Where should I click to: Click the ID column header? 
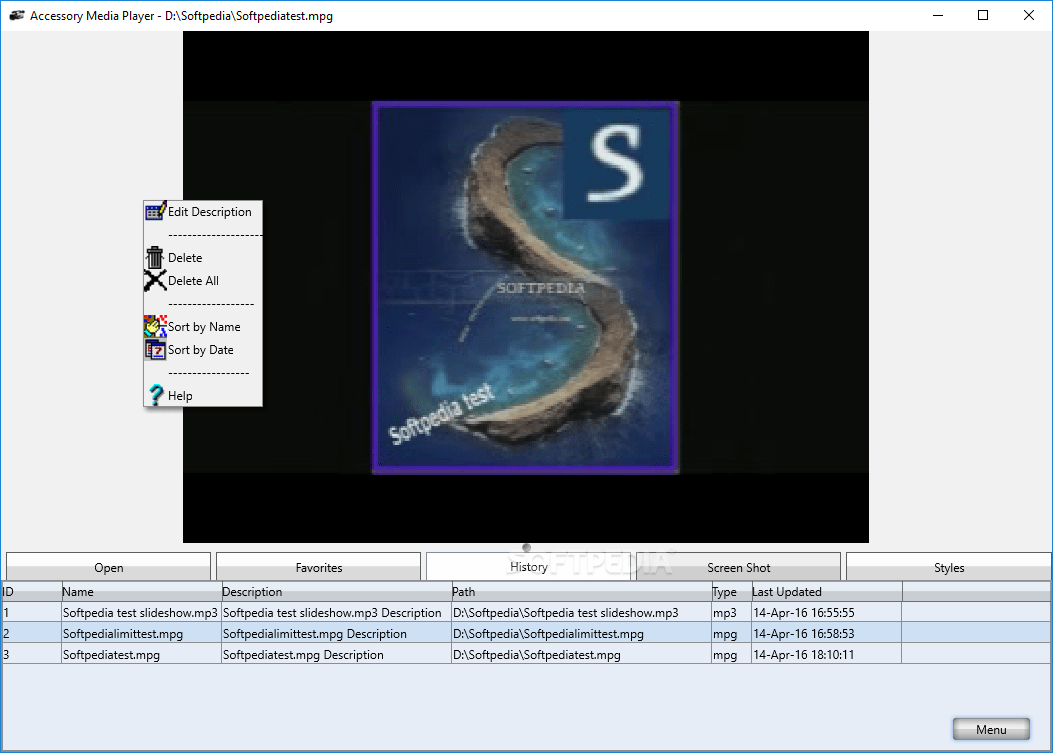(x=32, y=592)
